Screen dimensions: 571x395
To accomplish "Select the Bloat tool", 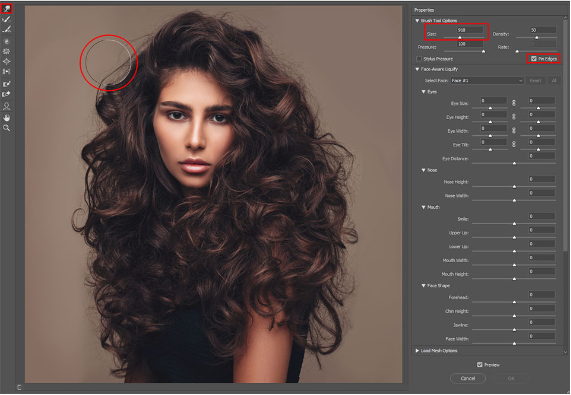I will point(7,62).
